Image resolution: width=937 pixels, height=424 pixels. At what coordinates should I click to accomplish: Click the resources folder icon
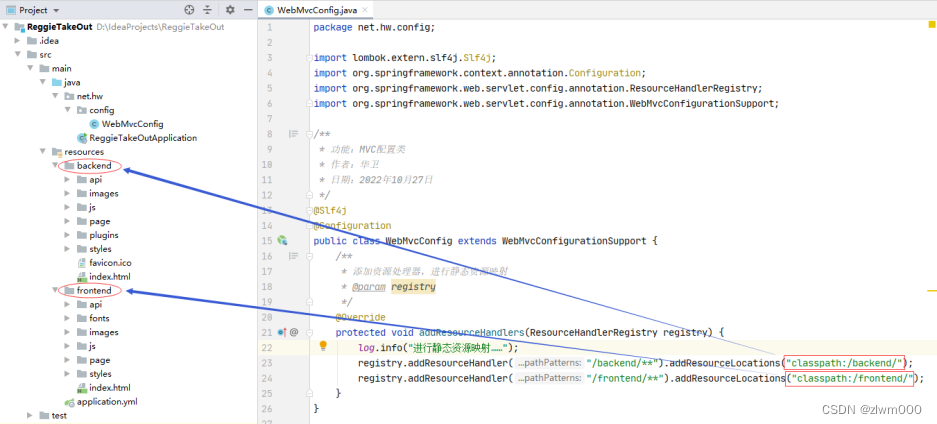[x=57, y=152]
